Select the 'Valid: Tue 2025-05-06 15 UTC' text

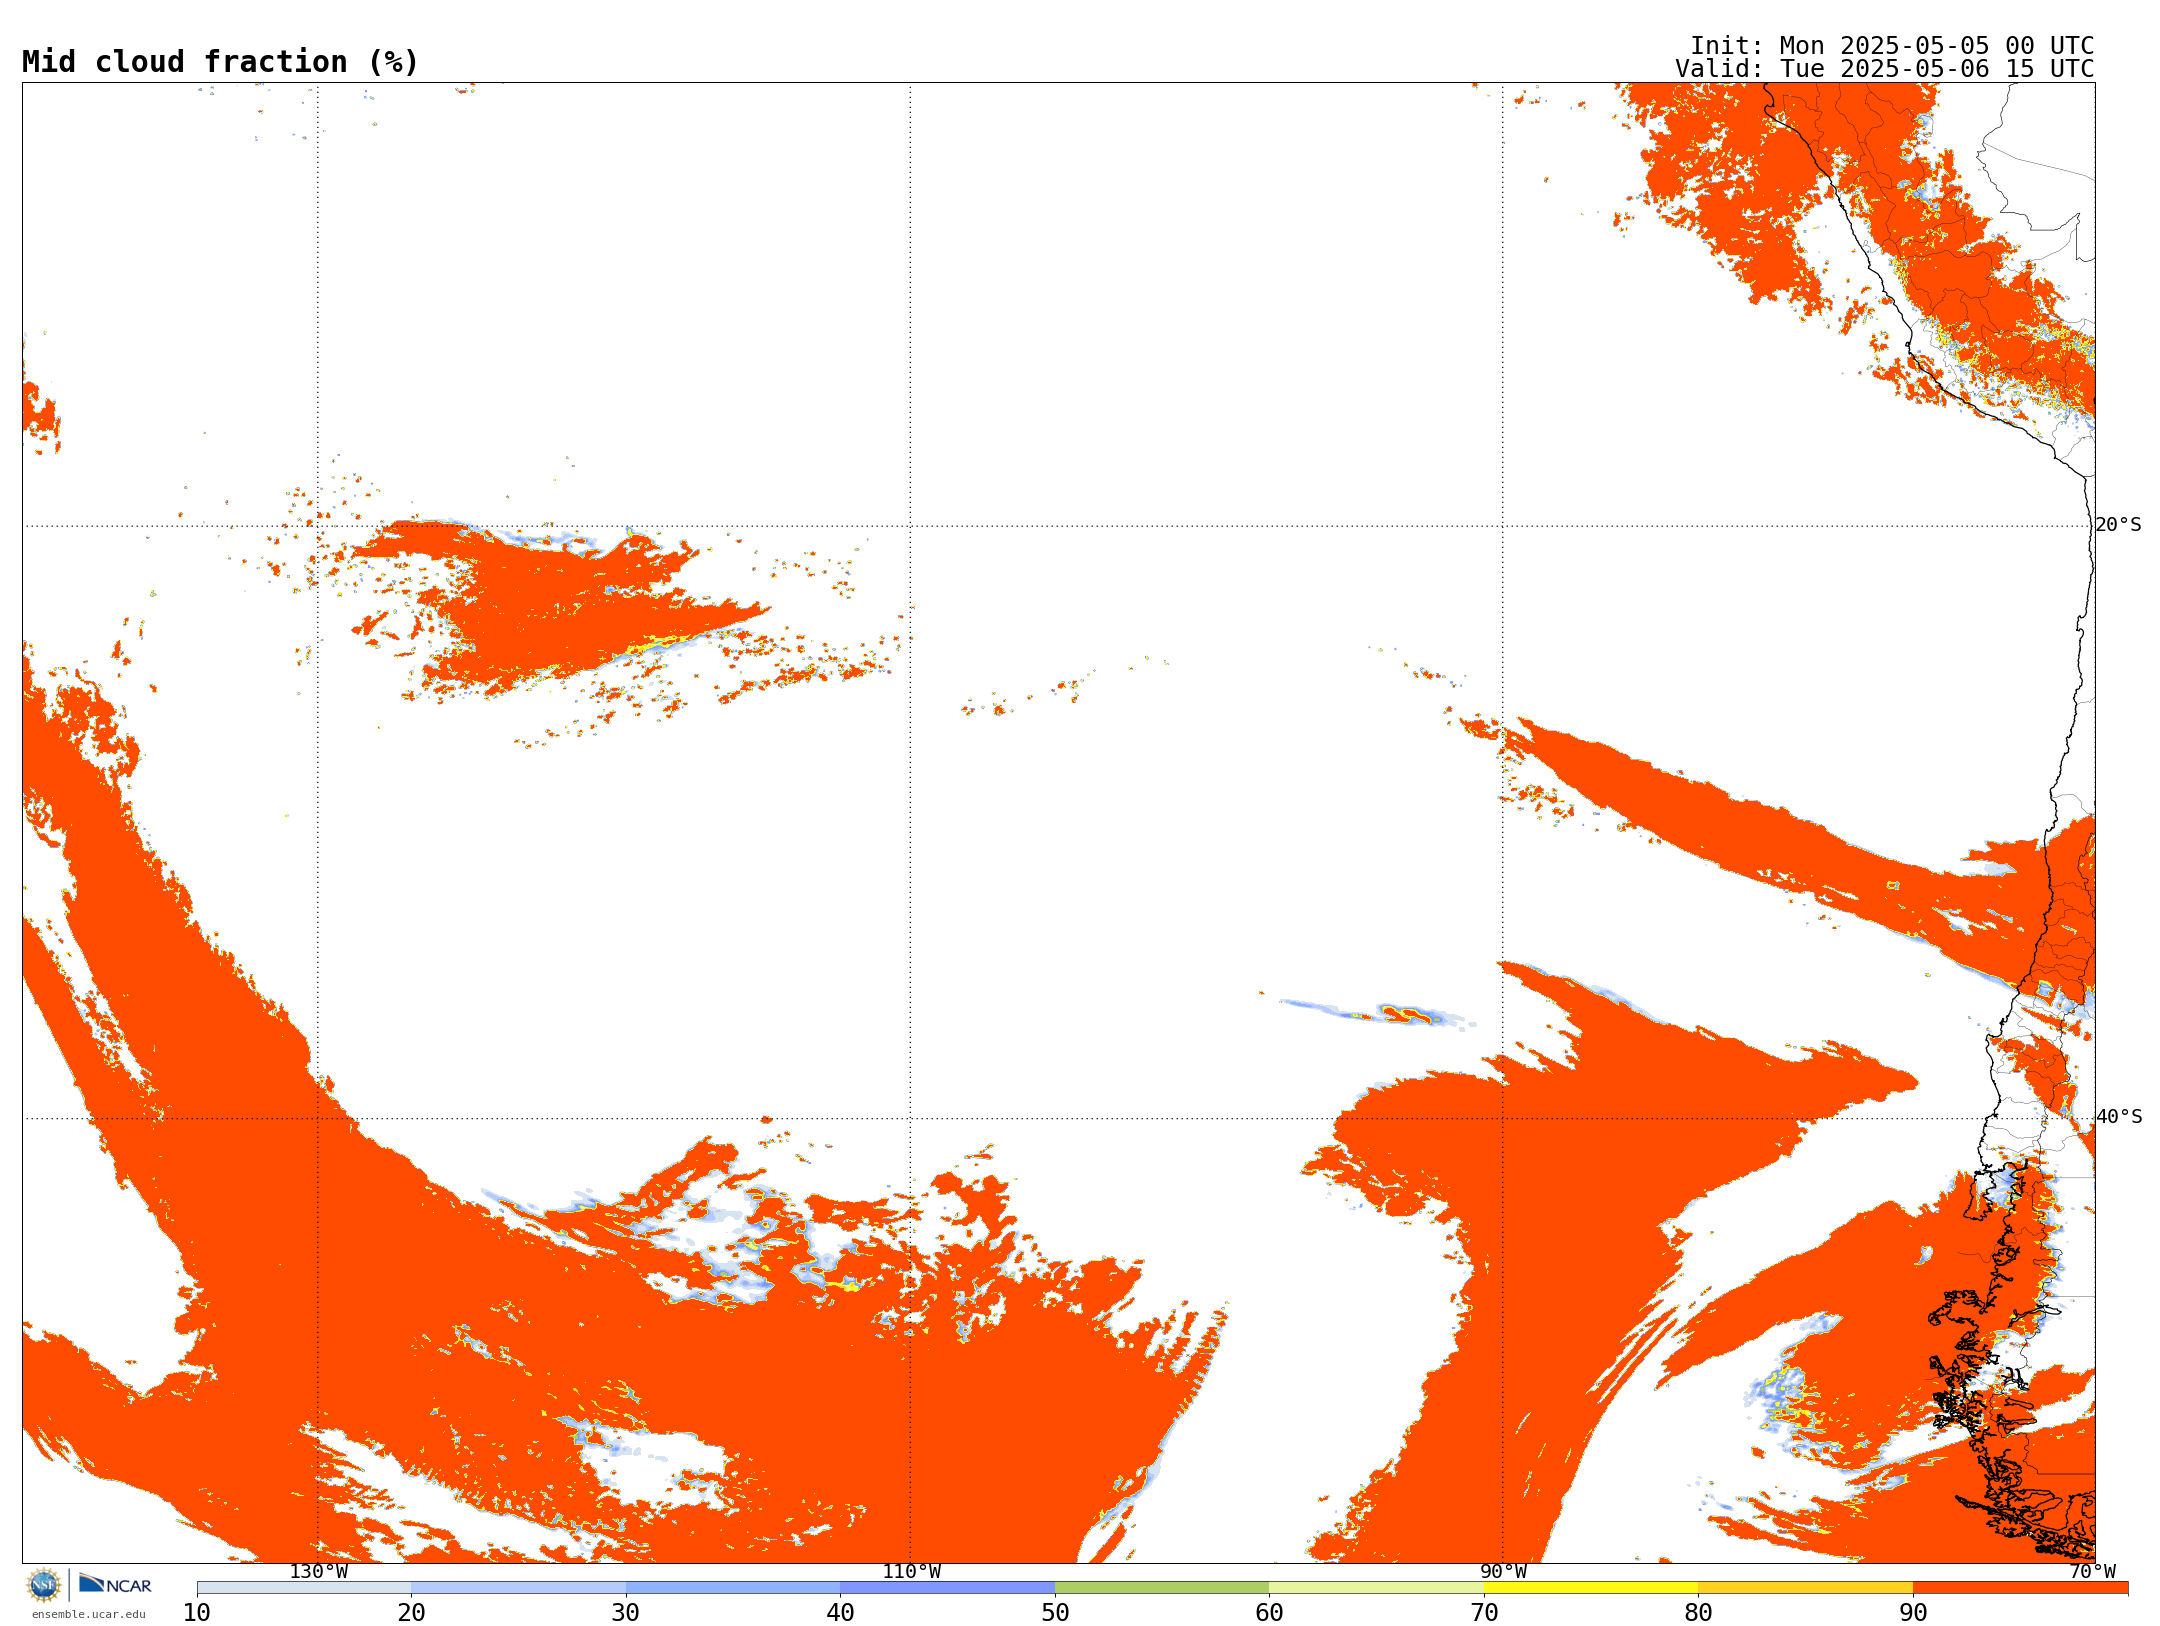click(x=1884, y=69)
